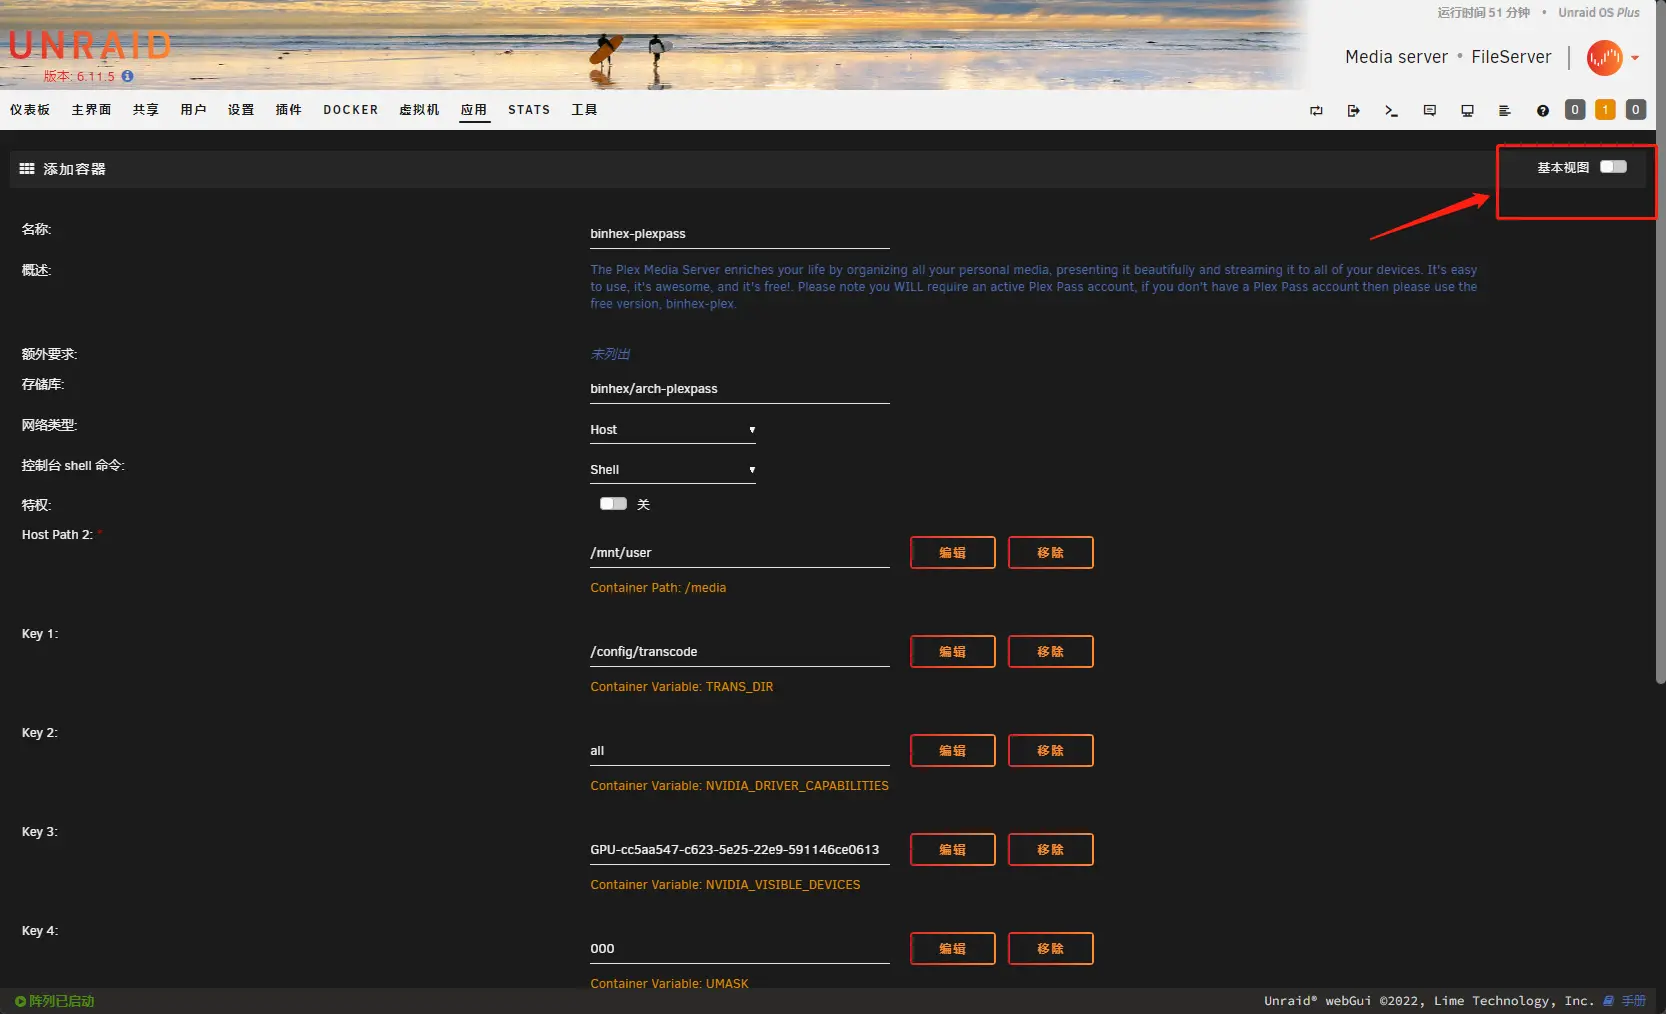Open the DOCKER menu tab

pos(350,110)
